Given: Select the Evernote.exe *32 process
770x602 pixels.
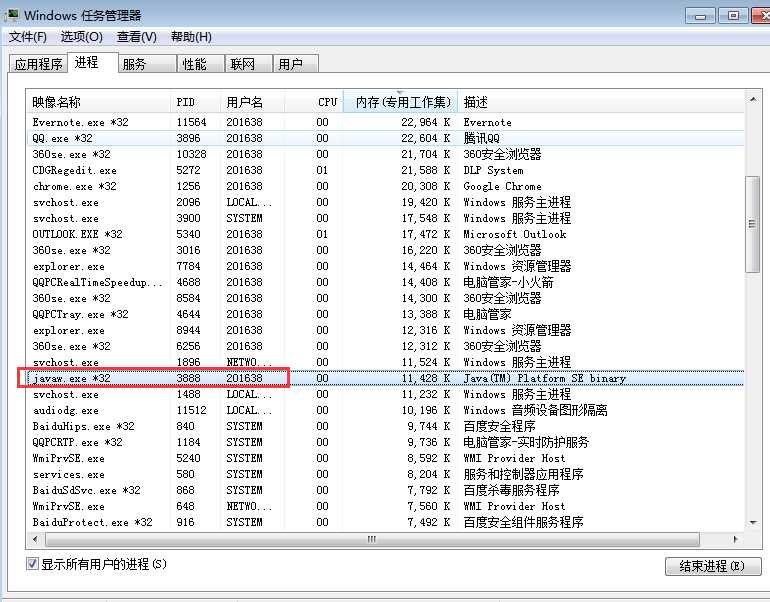Looking at the screenshot, I should (x=385, y=122).
